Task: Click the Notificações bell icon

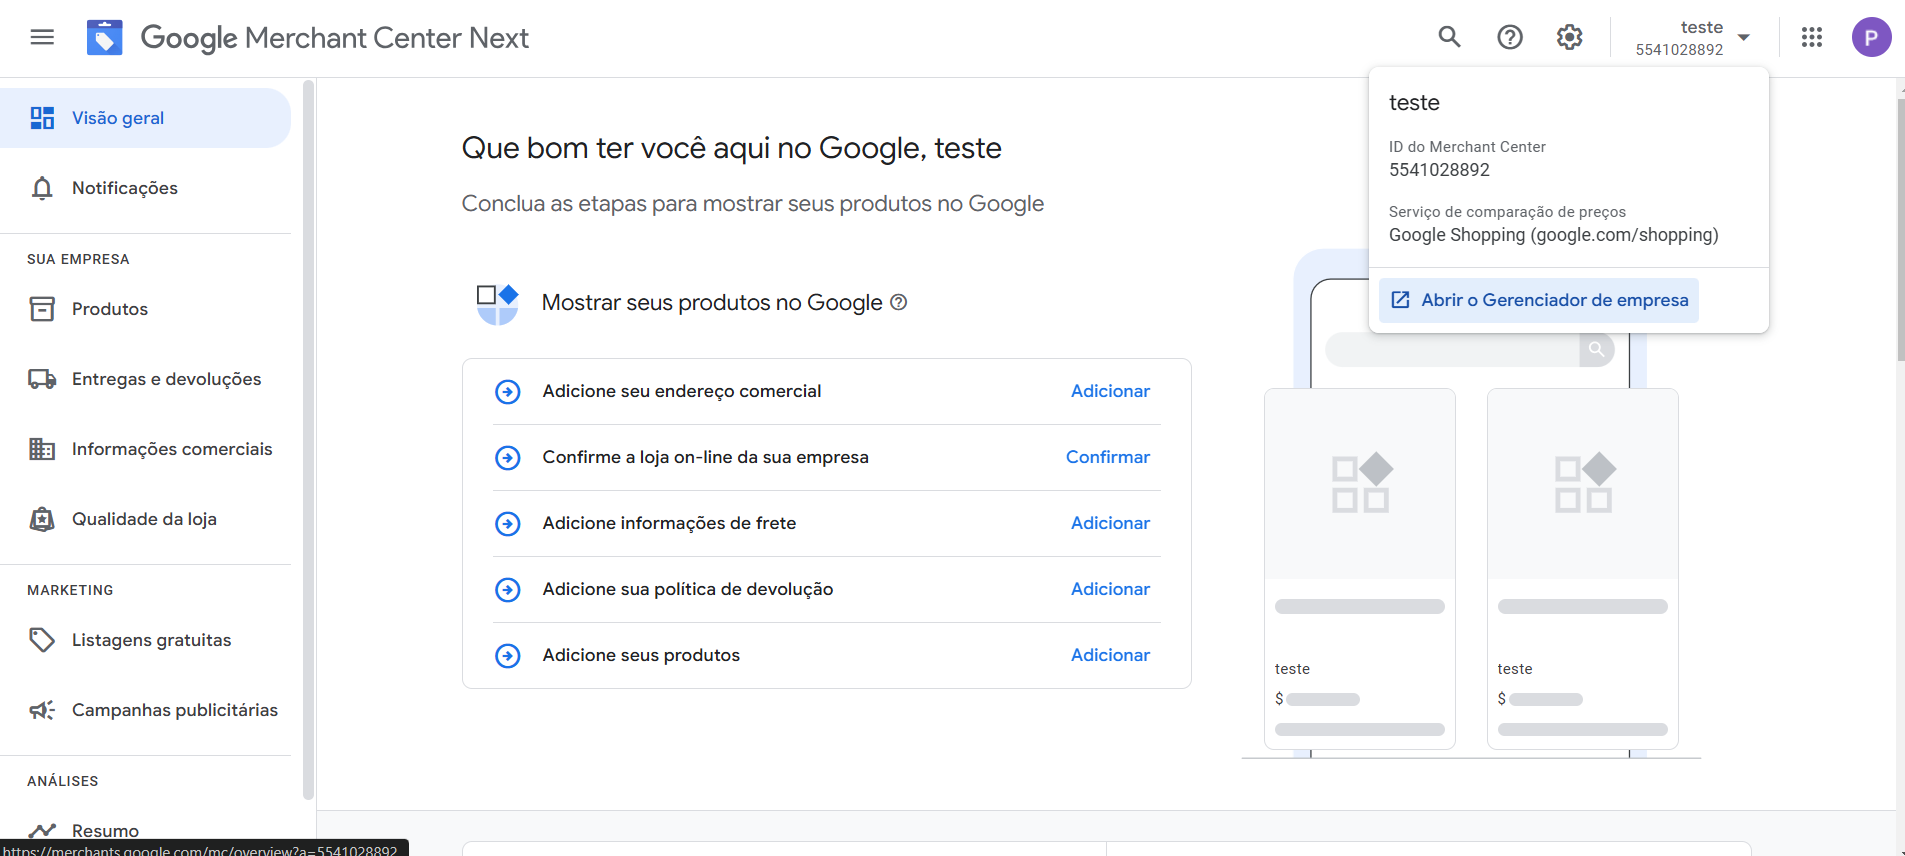Action: coord(42,188)
